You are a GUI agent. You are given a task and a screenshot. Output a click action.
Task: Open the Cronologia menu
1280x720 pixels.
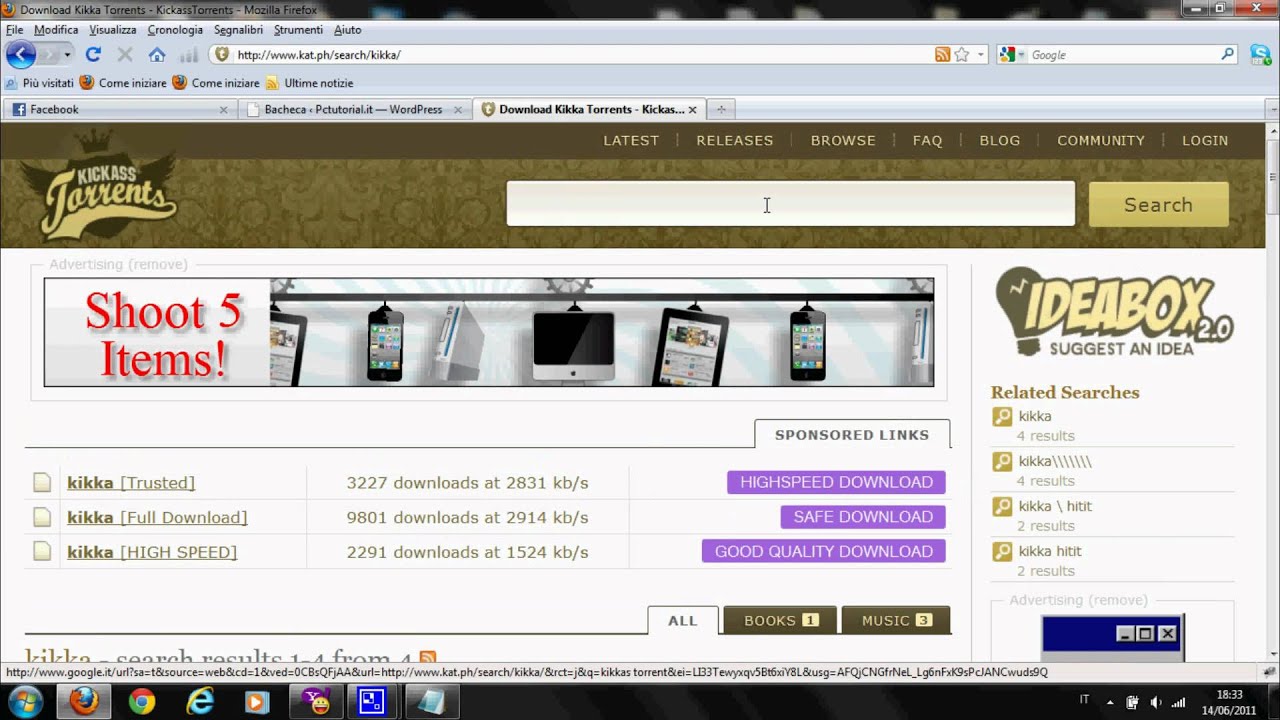point(175,30)
